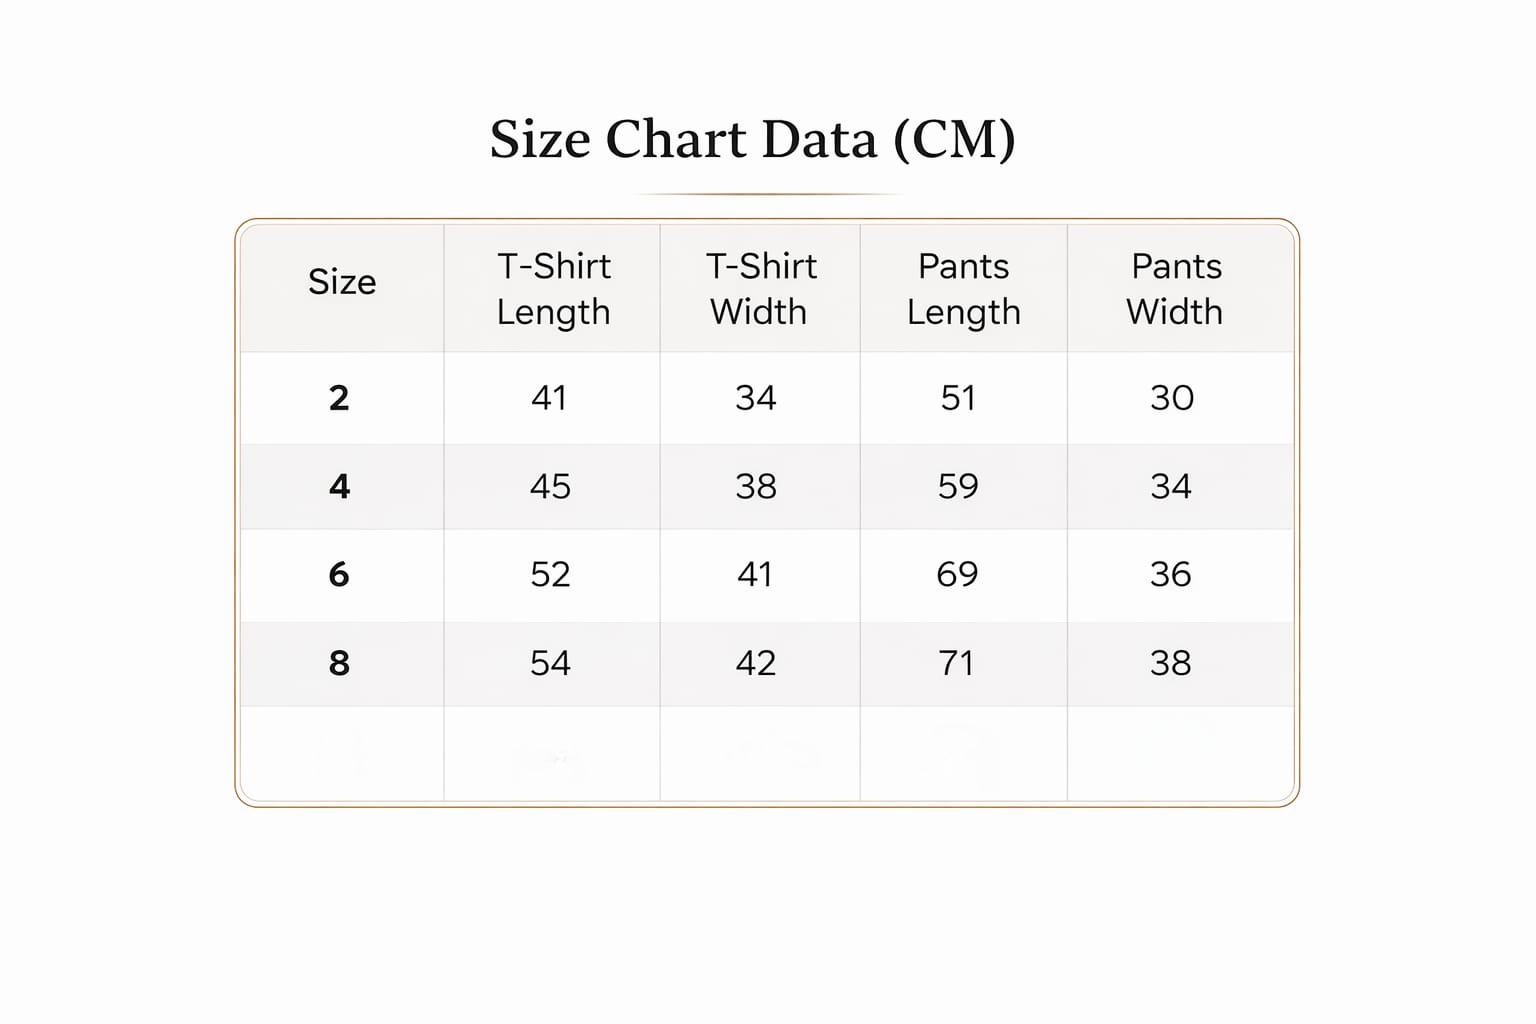Screen dimensions: 1536x1024
Task: Click Pants Length value 59 for size 4
Action: [958, 487]
